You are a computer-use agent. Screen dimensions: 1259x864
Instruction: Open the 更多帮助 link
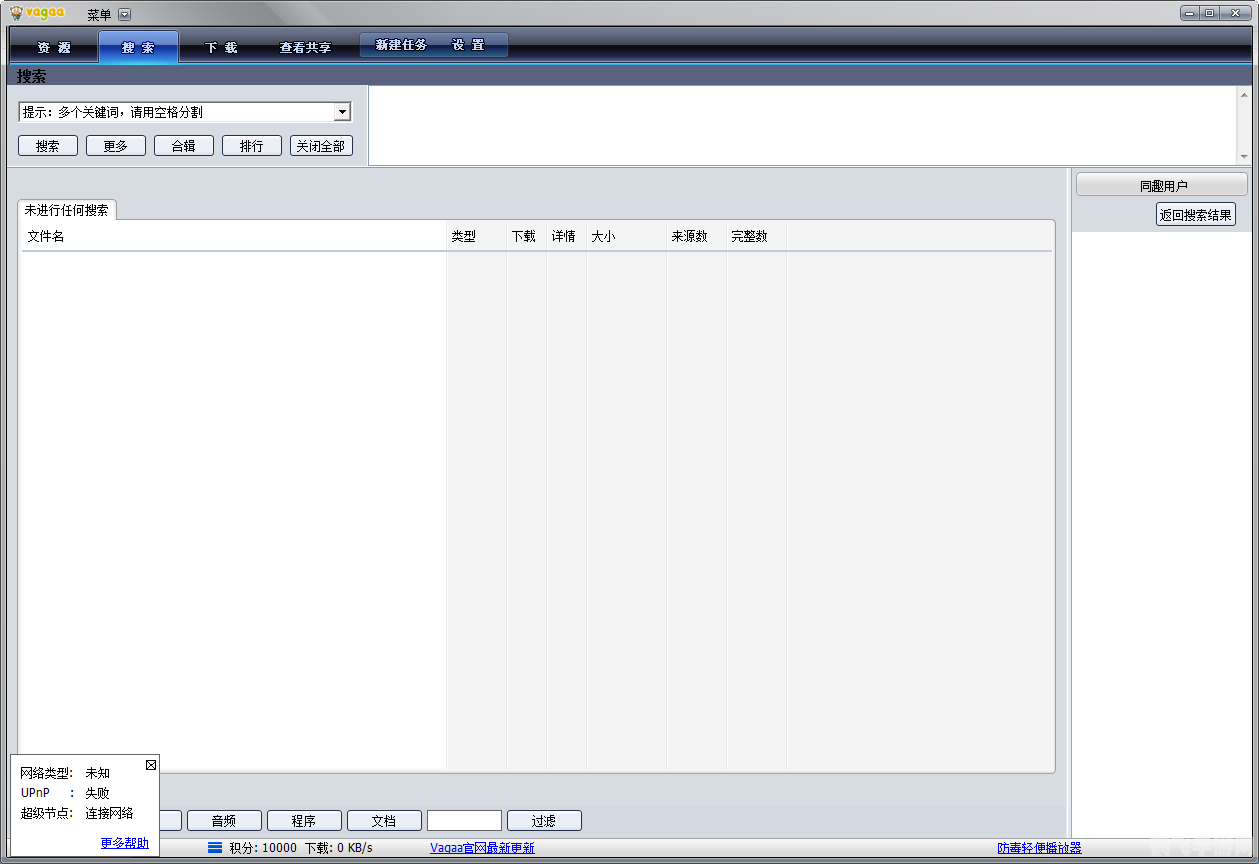(x=124, y=843)
